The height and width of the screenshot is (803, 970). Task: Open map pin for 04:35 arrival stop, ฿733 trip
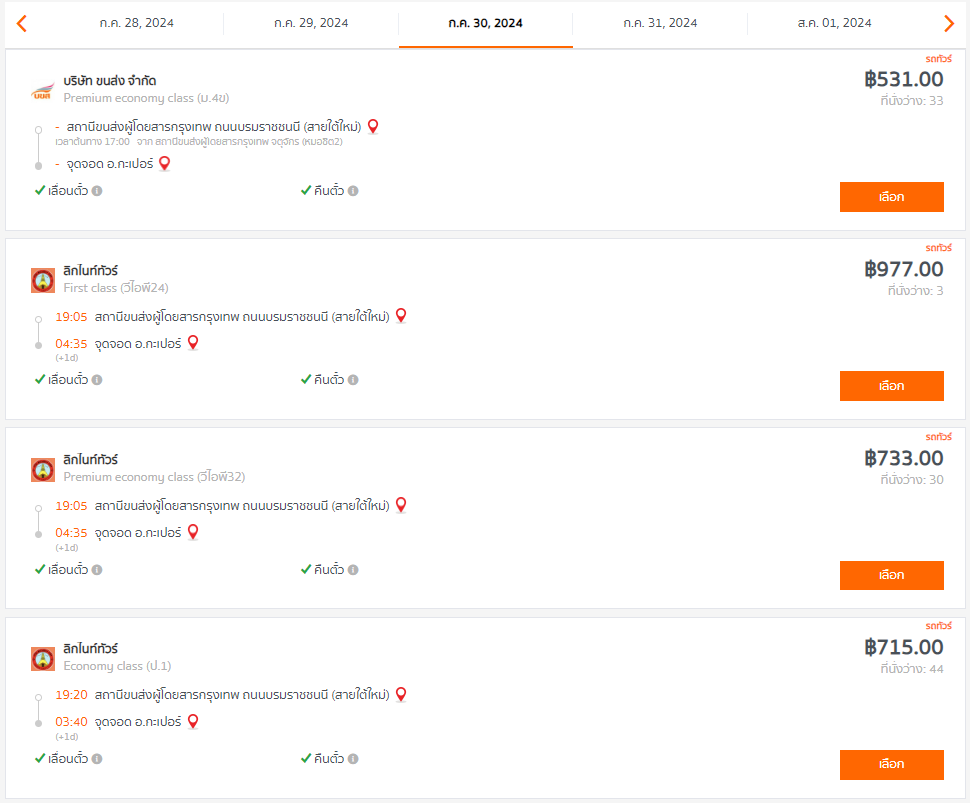[193, 532]
